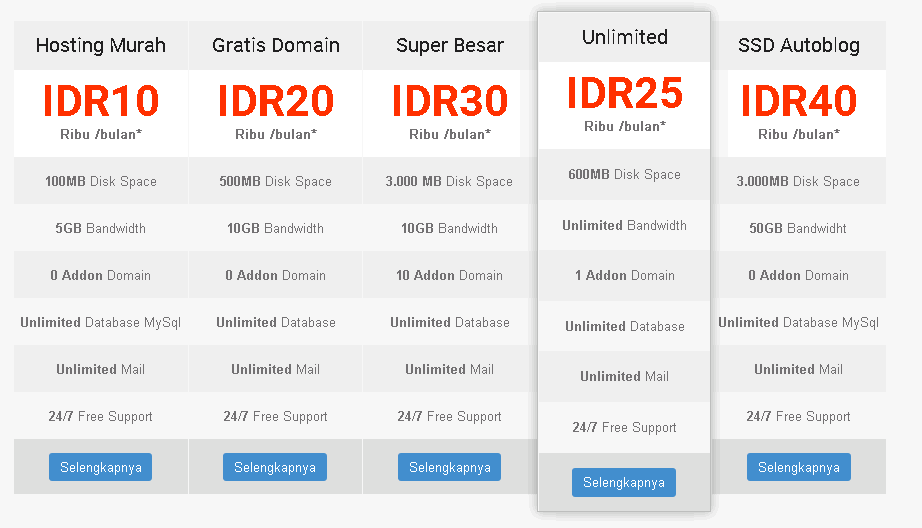Click 10GB Bandwidth in Super Besar column

(449, 228)
